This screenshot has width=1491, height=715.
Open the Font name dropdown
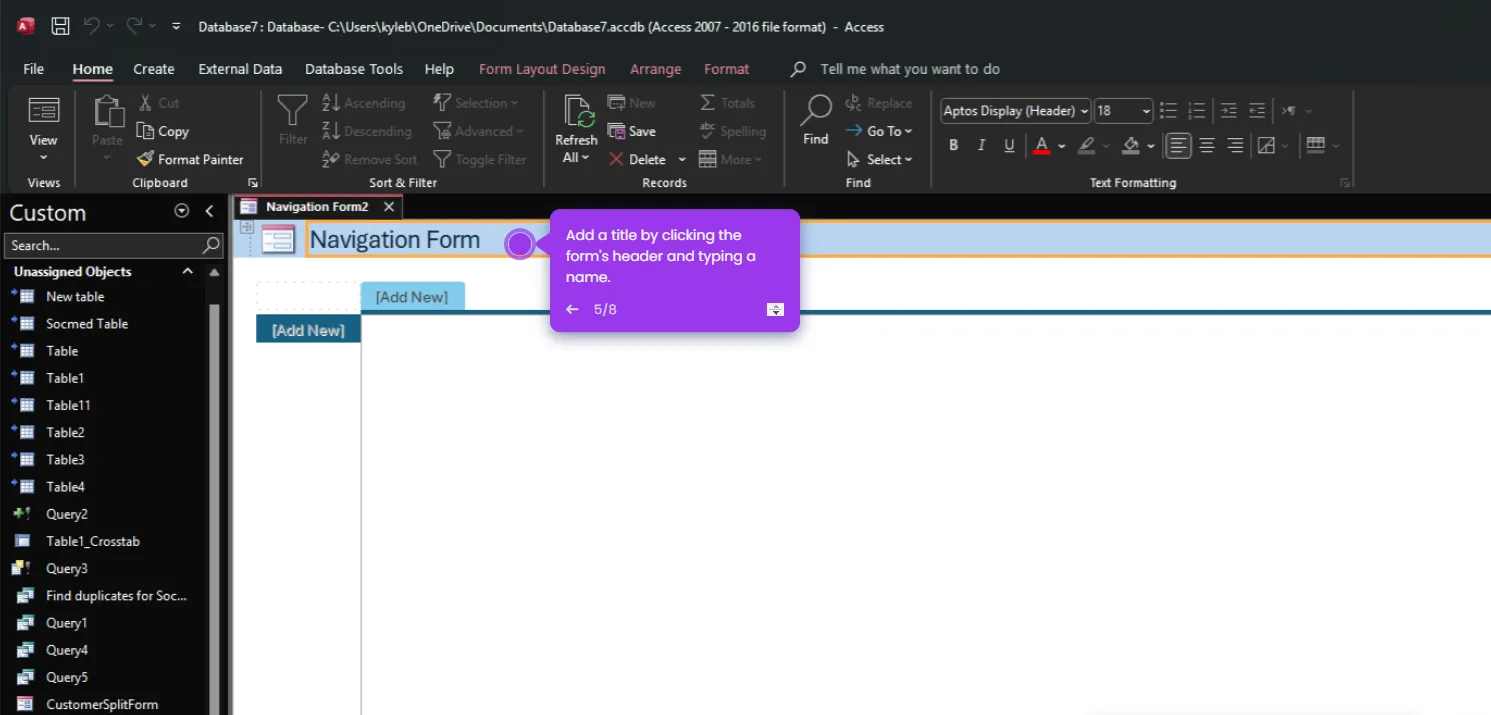click(1085, 110)
